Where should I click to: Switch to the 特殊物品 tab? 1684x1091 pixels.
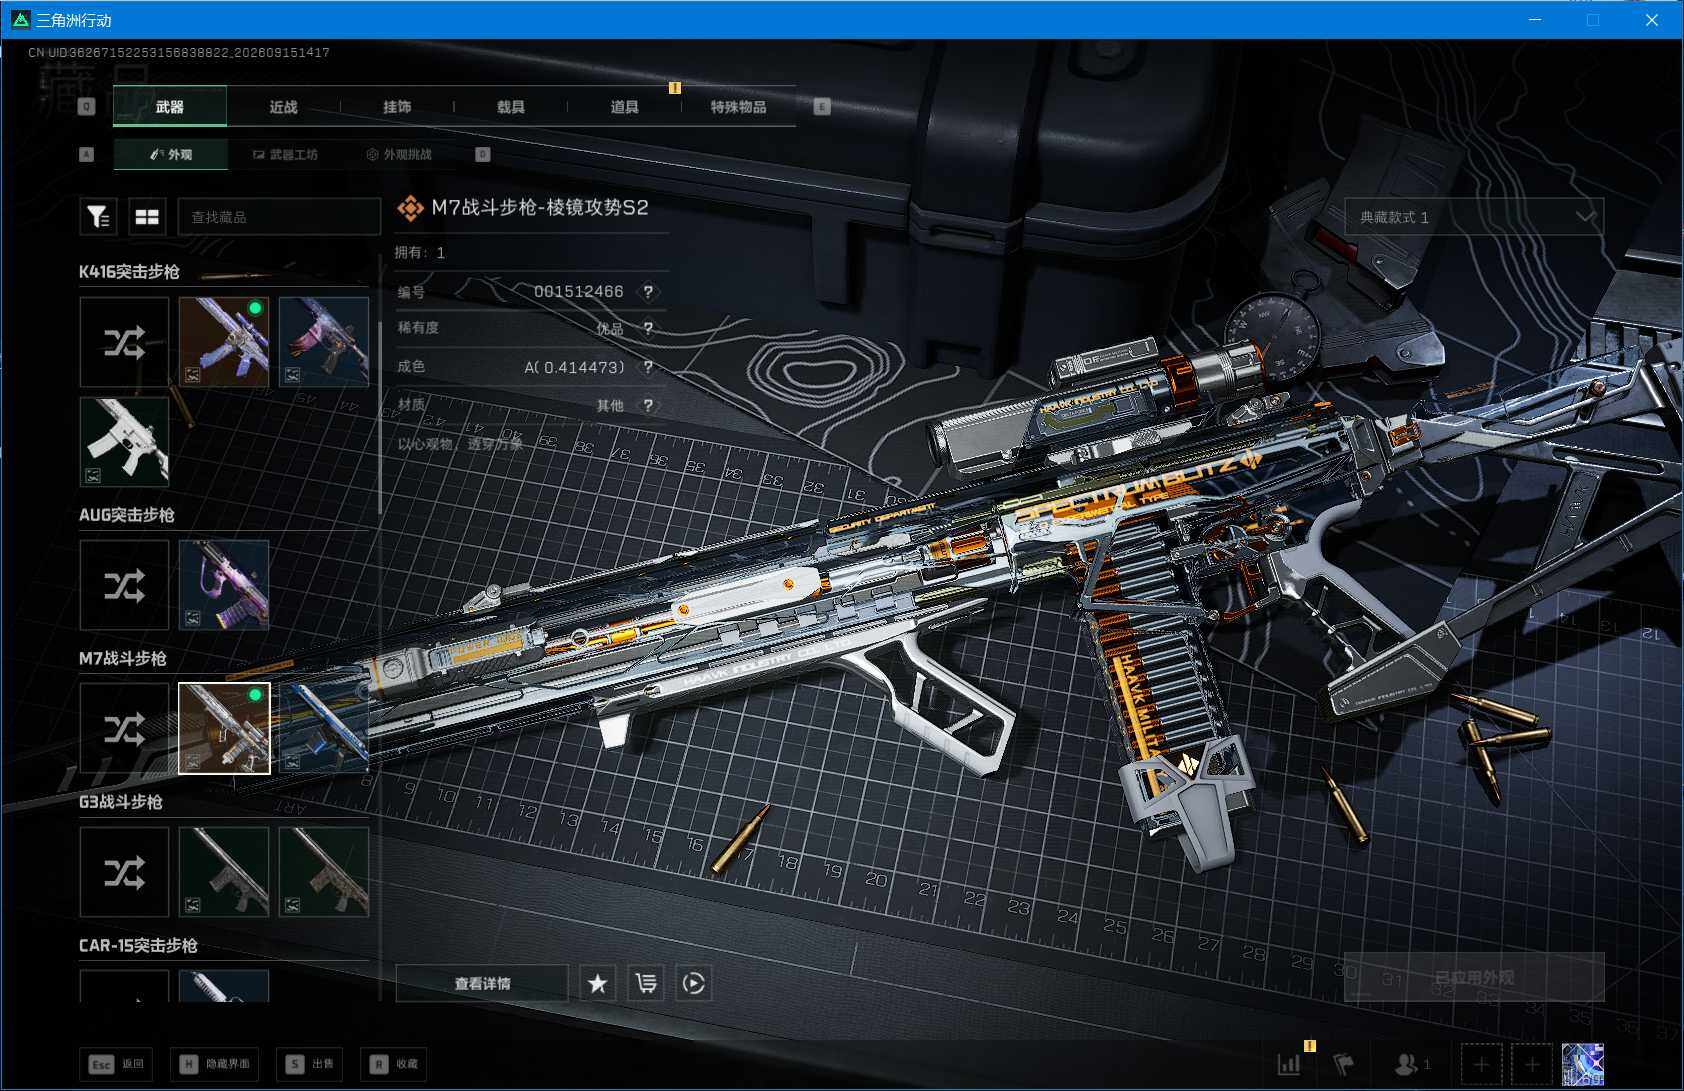[x=738, y=107]
